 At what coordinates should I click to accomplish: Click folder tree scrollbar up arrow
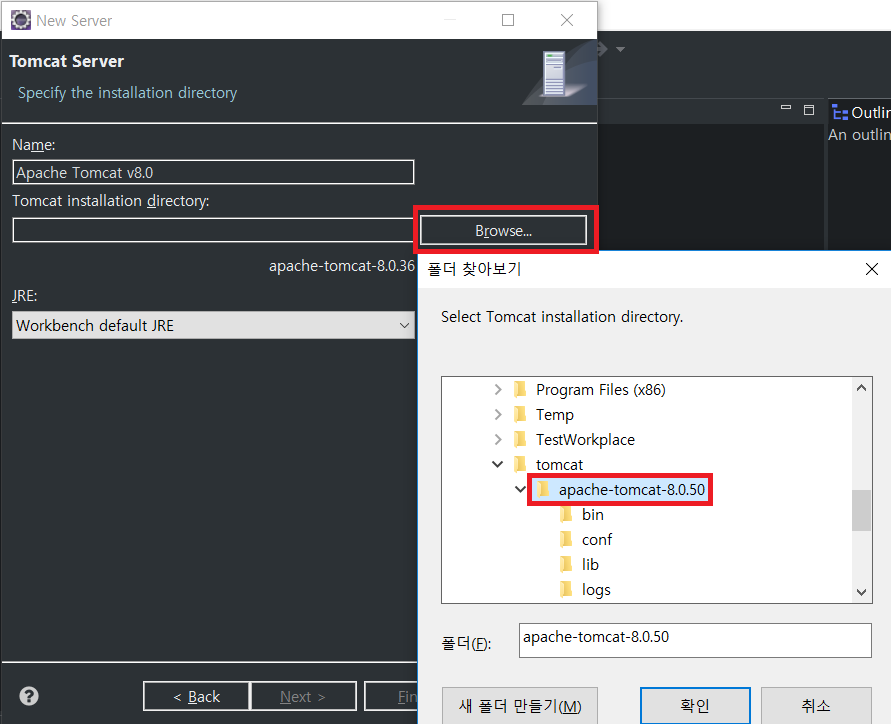861,388
